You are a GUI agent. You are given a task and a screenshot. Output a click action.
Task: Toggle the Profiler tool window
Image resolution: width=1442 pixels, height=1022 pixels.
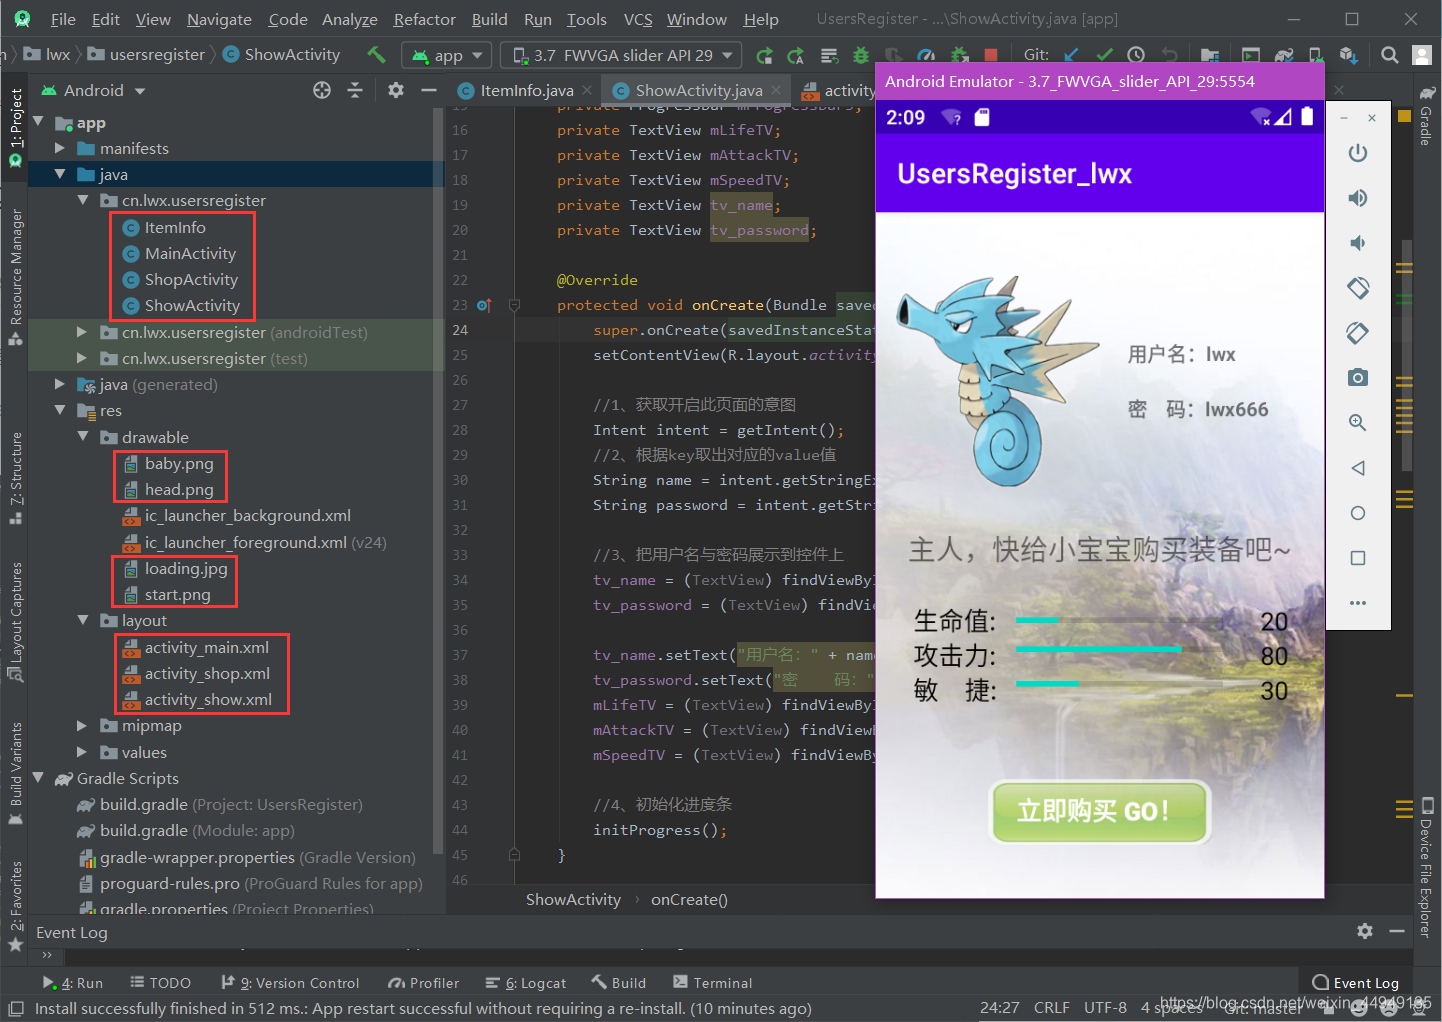(424, 983)
